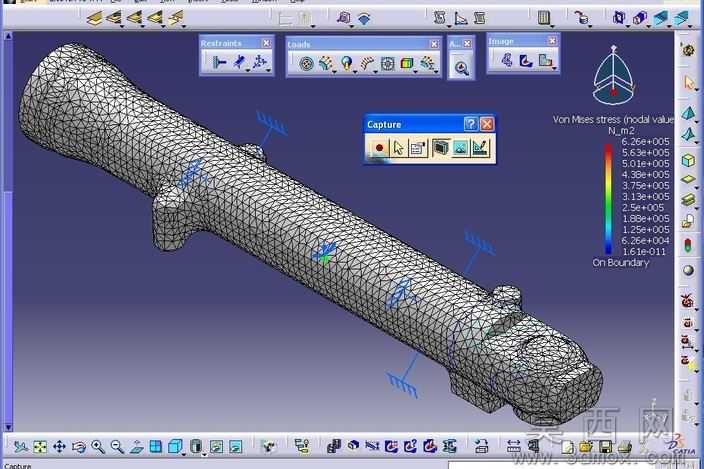Click the cylinder with arrow icon top toolbar
Image resolution: width=704 pixels, height=469 pixels.
(x=581, y=18)
